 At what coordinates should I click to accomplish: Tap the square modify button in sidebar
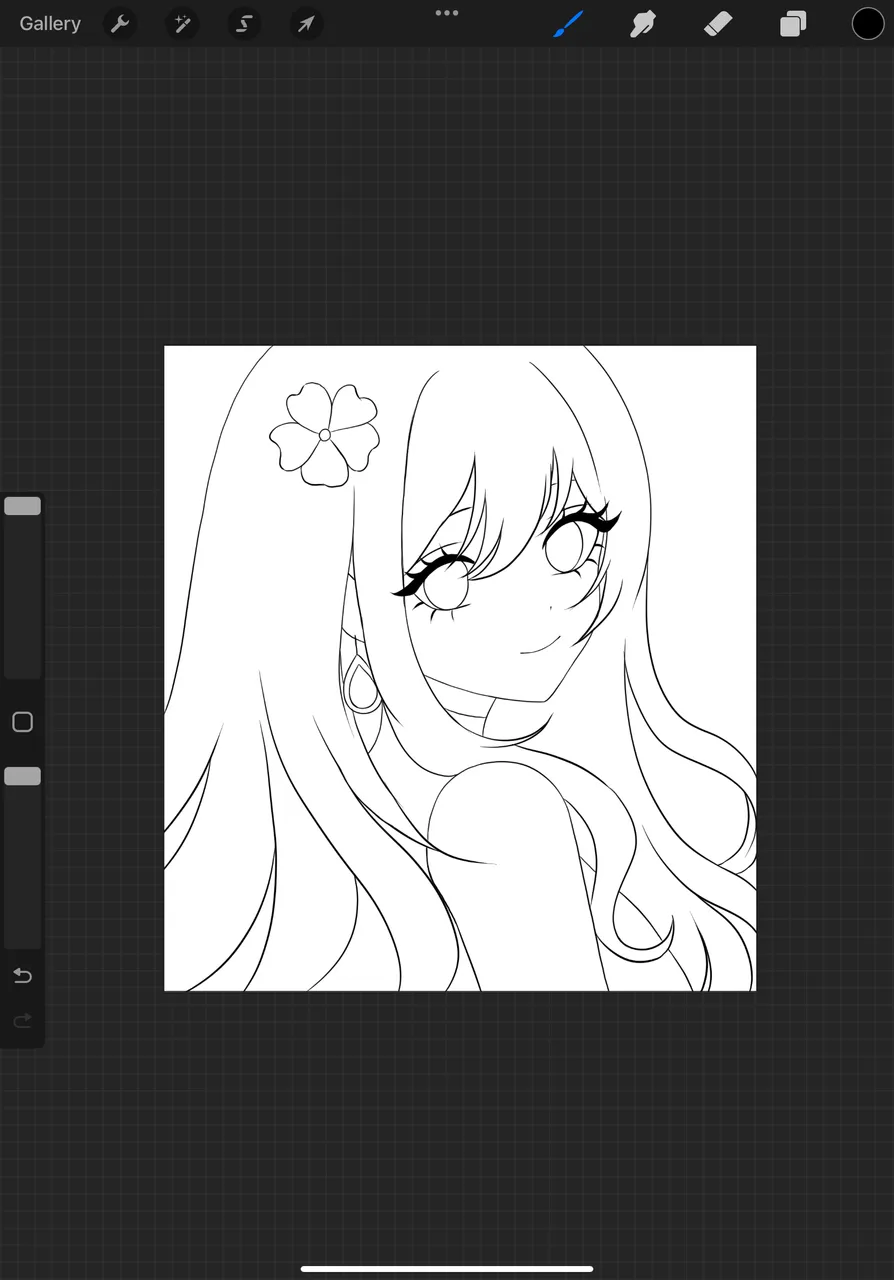[22, 722]
